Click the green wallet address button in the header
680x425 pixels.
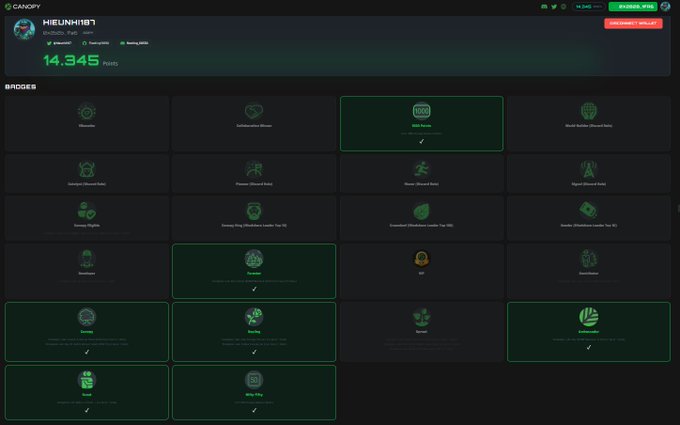[633, 7]
